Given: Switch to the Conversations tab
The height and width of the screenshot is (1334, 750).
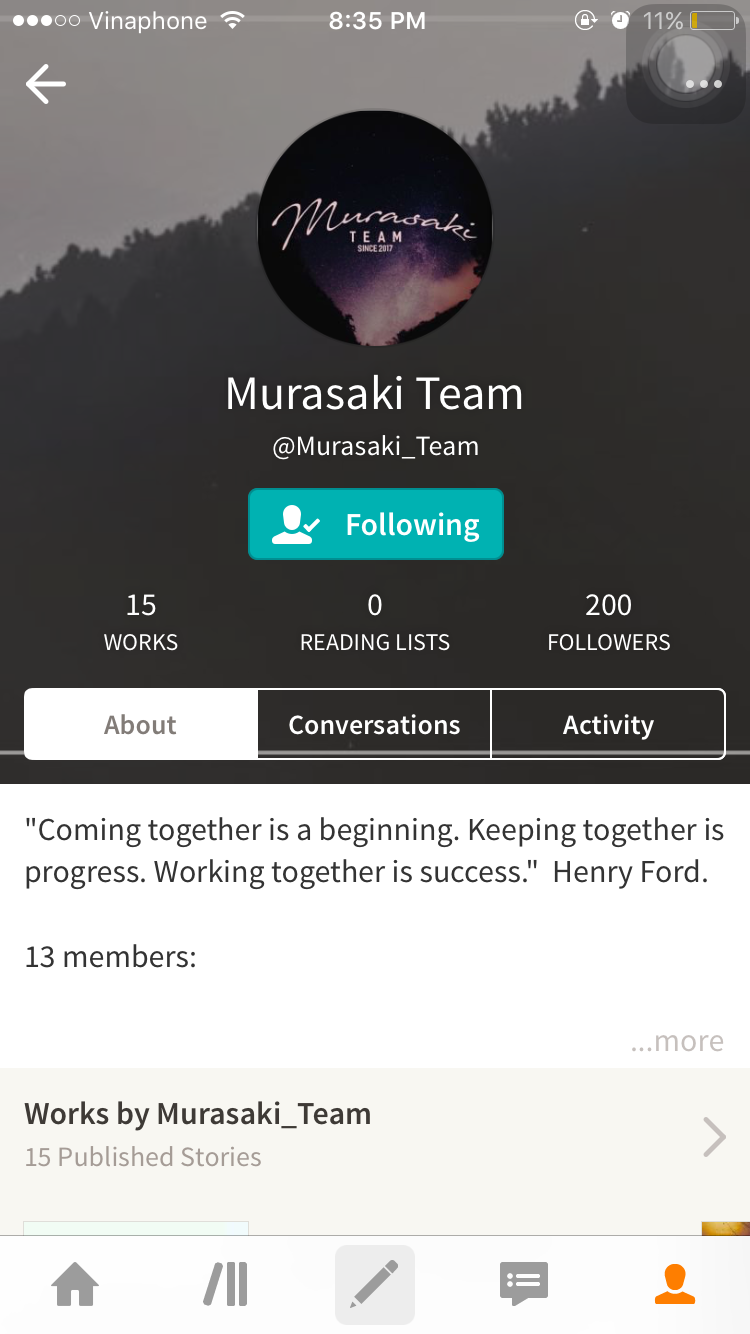Looking at the screenshot, I should point(375,724).
